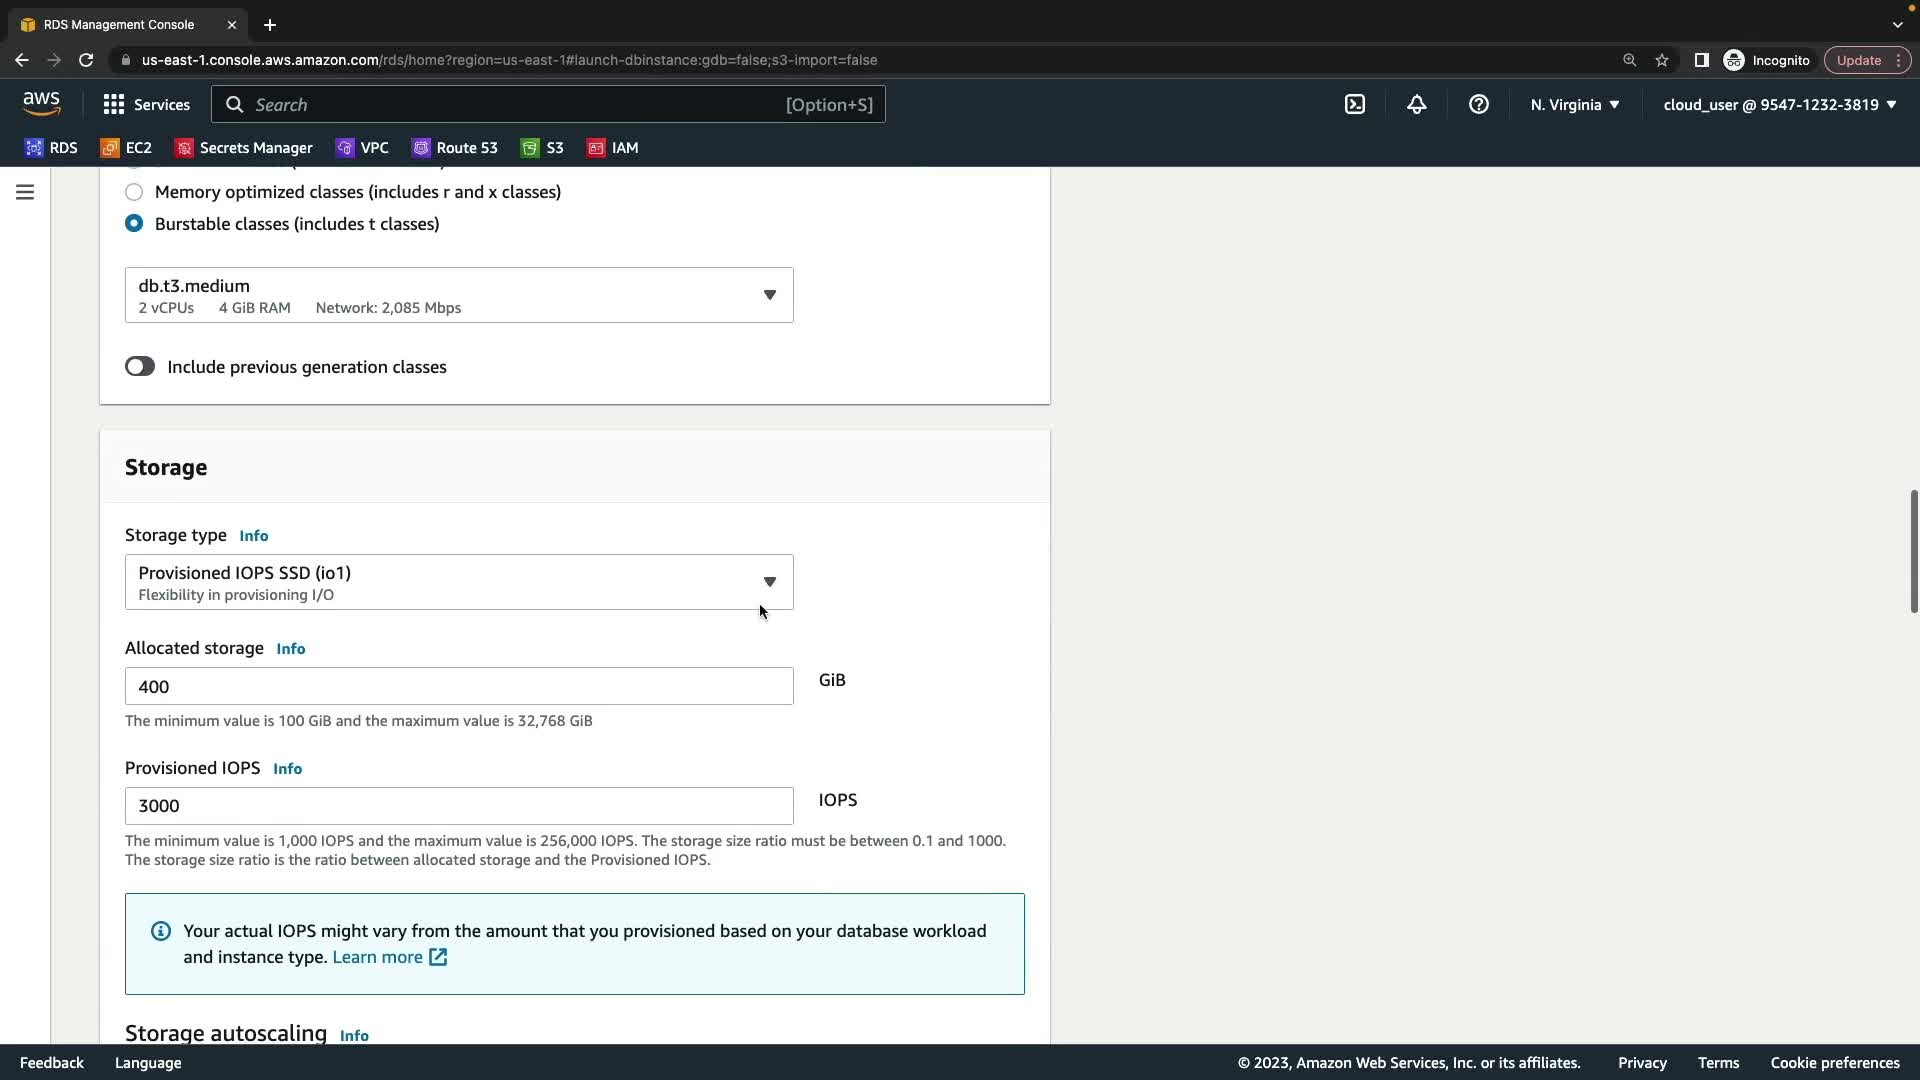Expand the hamburger side navigation menu
Screen dimensions: 1920x1080
point(25,192)
